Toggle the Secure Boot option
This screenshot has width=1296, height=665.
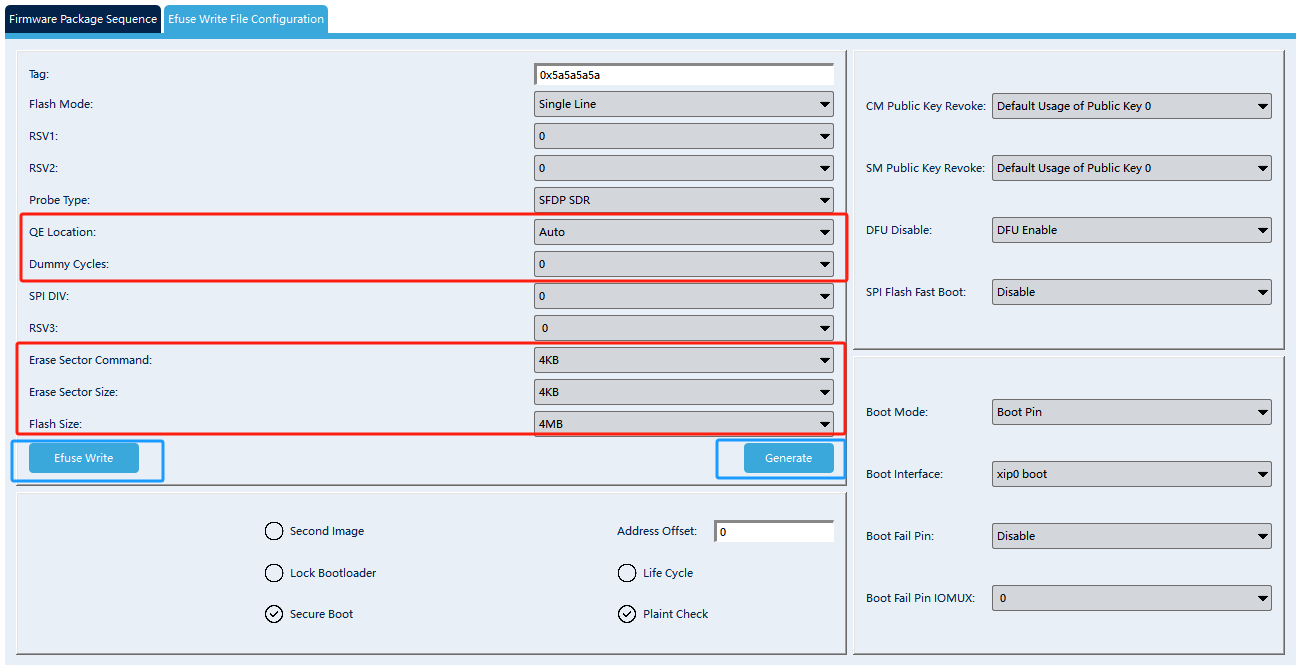click(308, 614)
